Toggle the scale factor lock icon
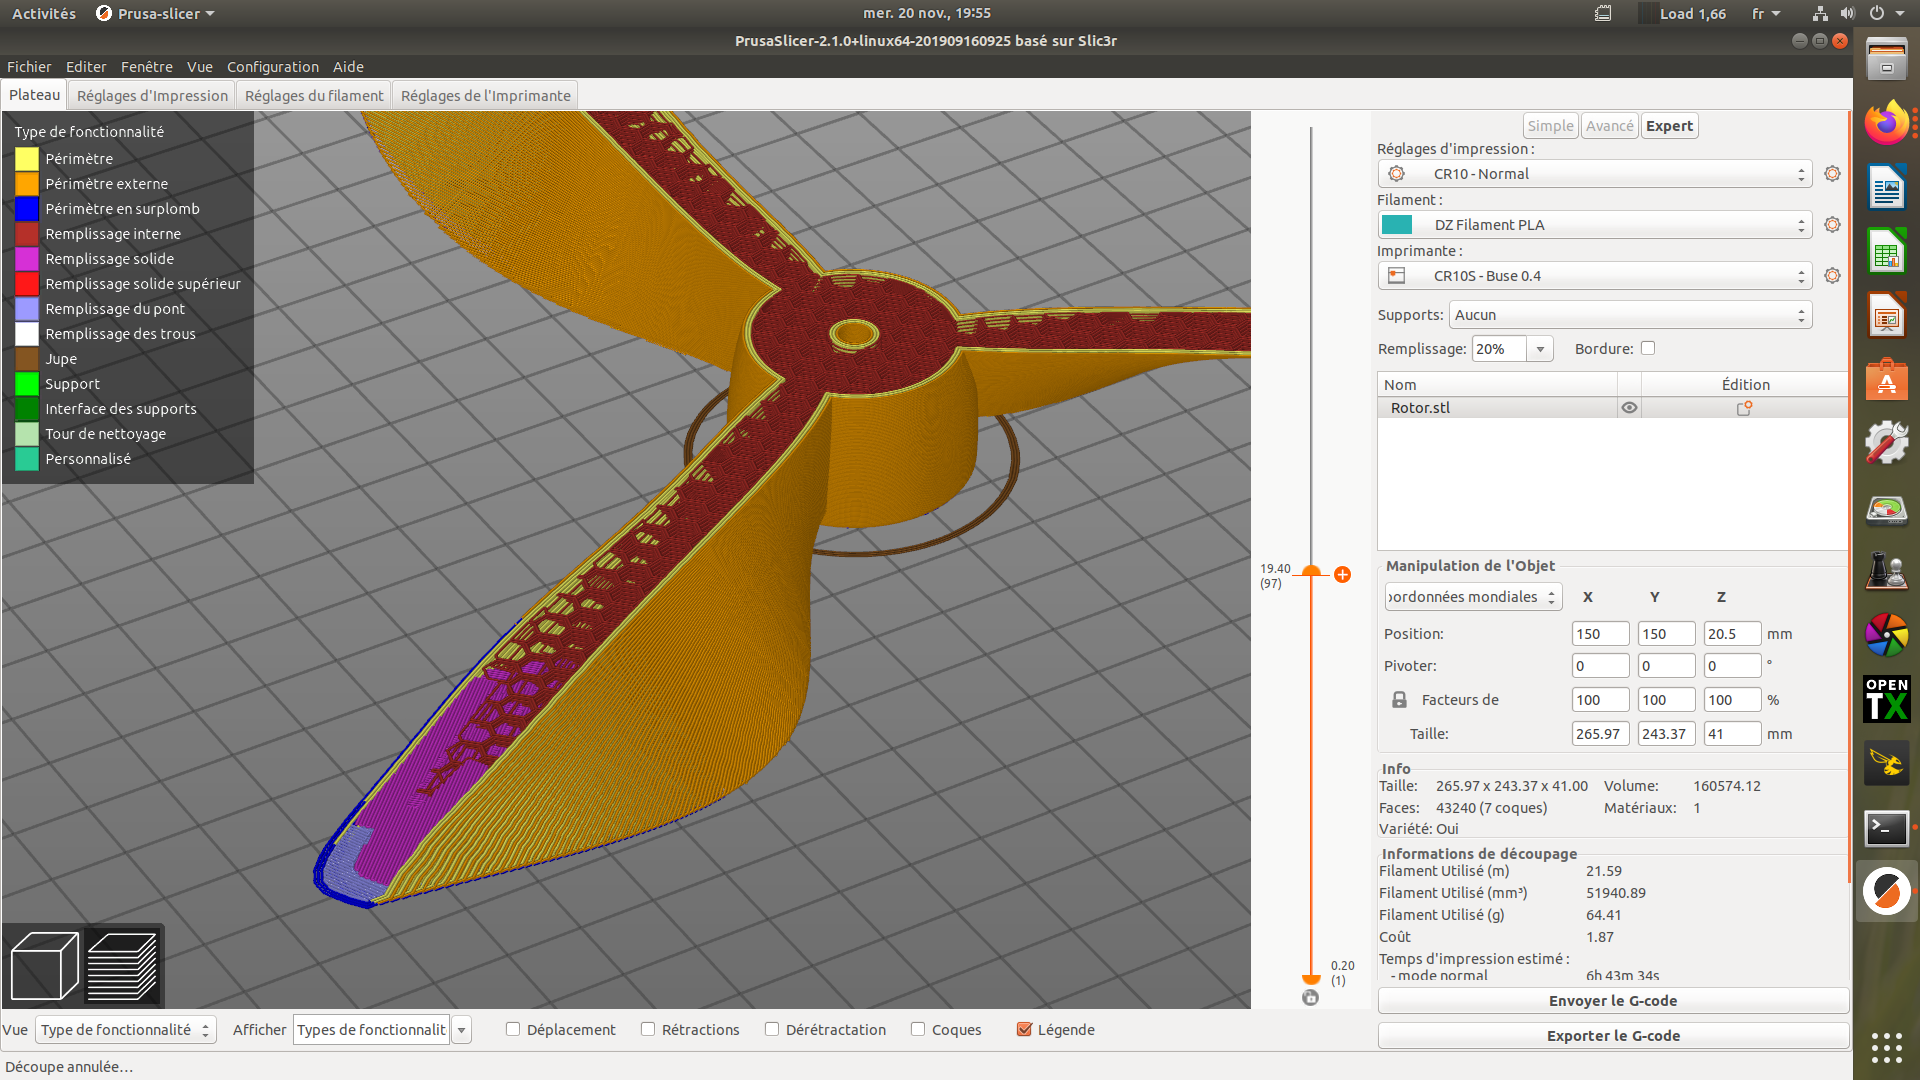This screenshot has height=1080, width=1920. [x=1399, y=700]
